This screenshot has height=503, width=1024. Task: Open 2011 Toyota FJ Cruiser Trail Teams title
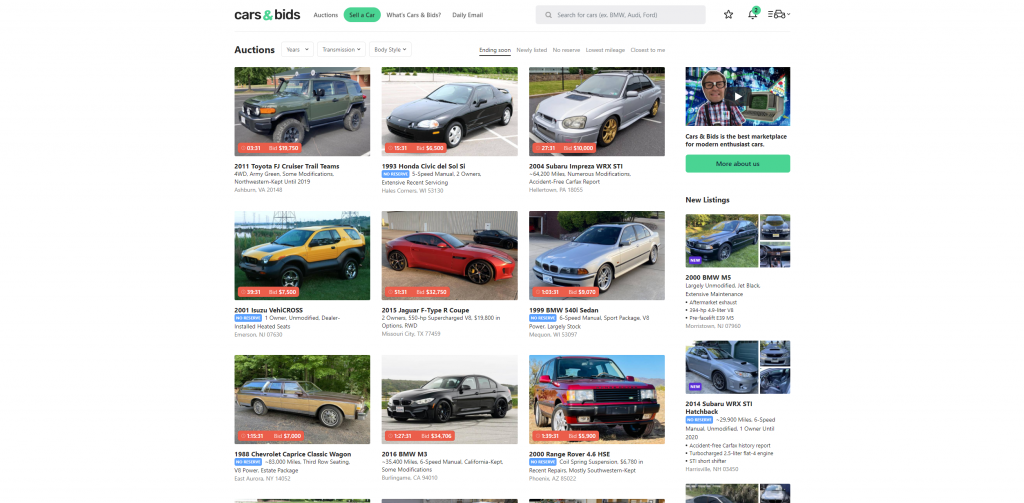pos(287,167)
